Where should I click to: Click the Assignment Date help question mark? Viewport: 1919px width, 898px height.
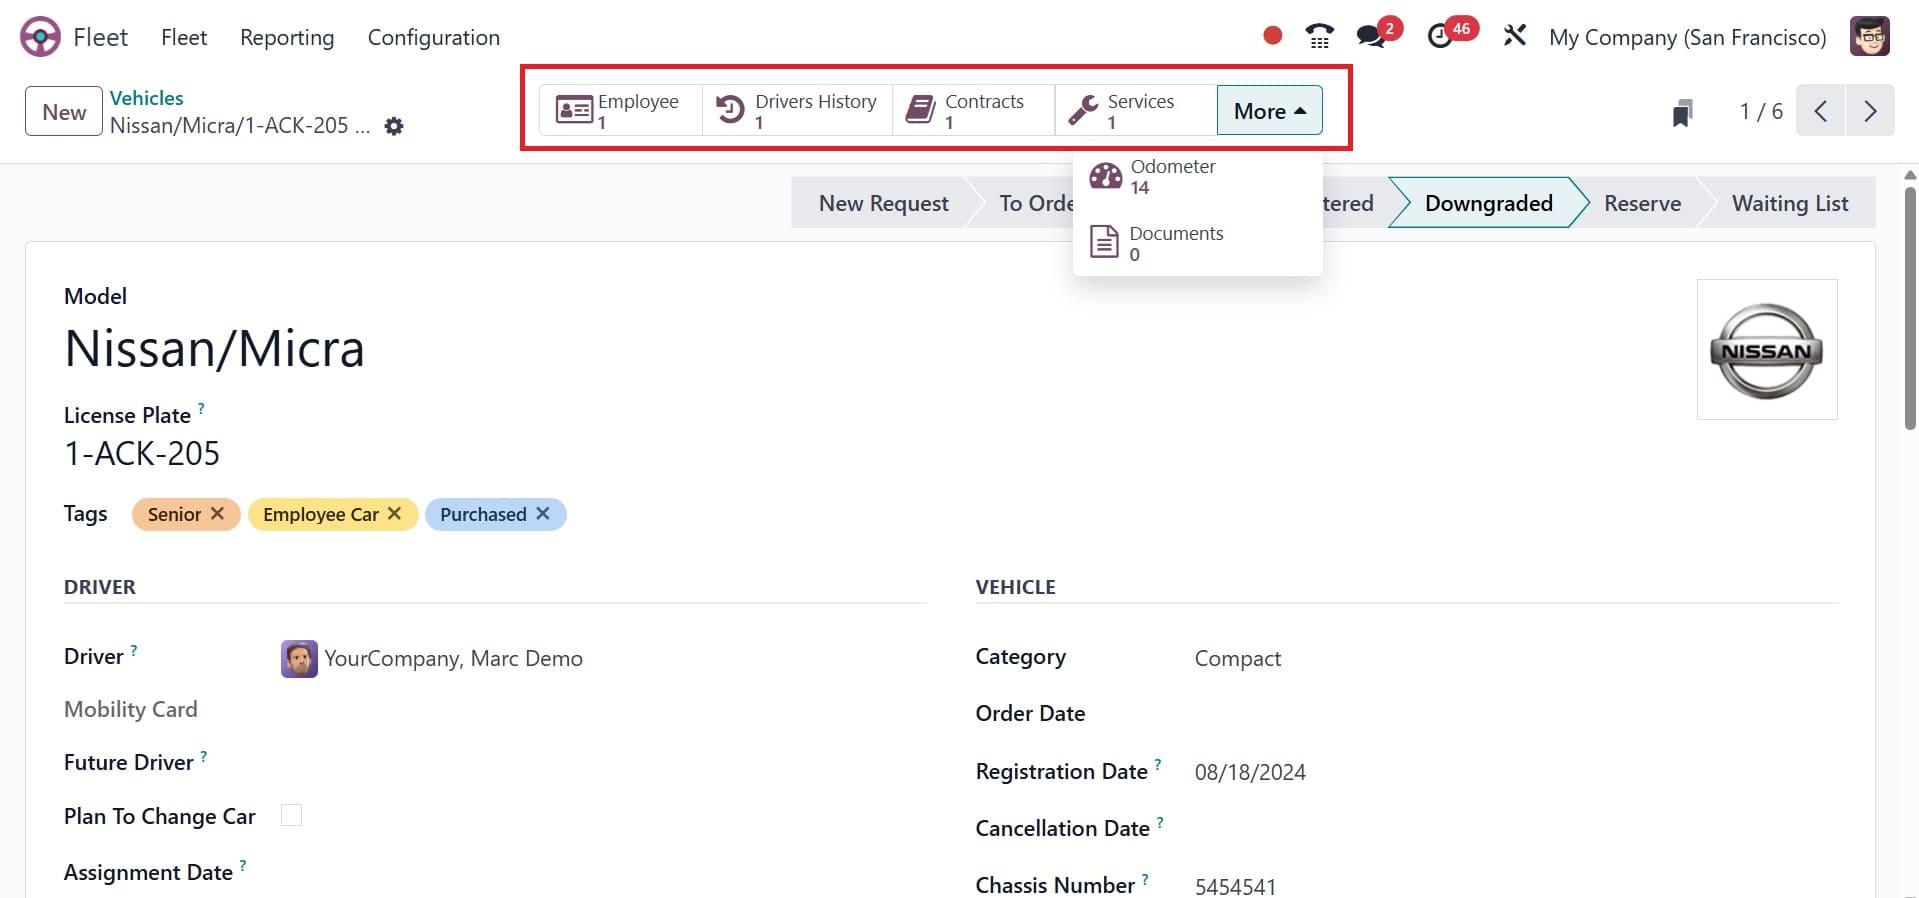click(243, 866)
